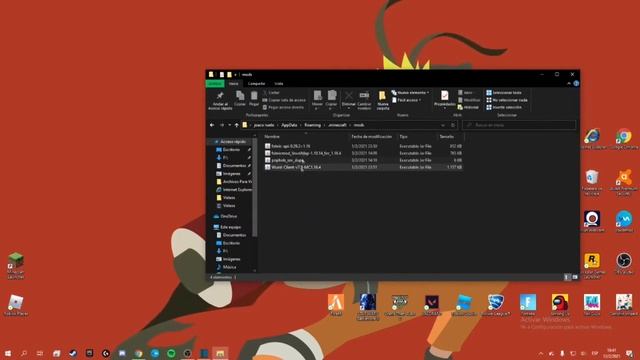Screen dimensions: 640x360
Task: Open the Copiar a dropdown
Action: [x=331, y=100]
